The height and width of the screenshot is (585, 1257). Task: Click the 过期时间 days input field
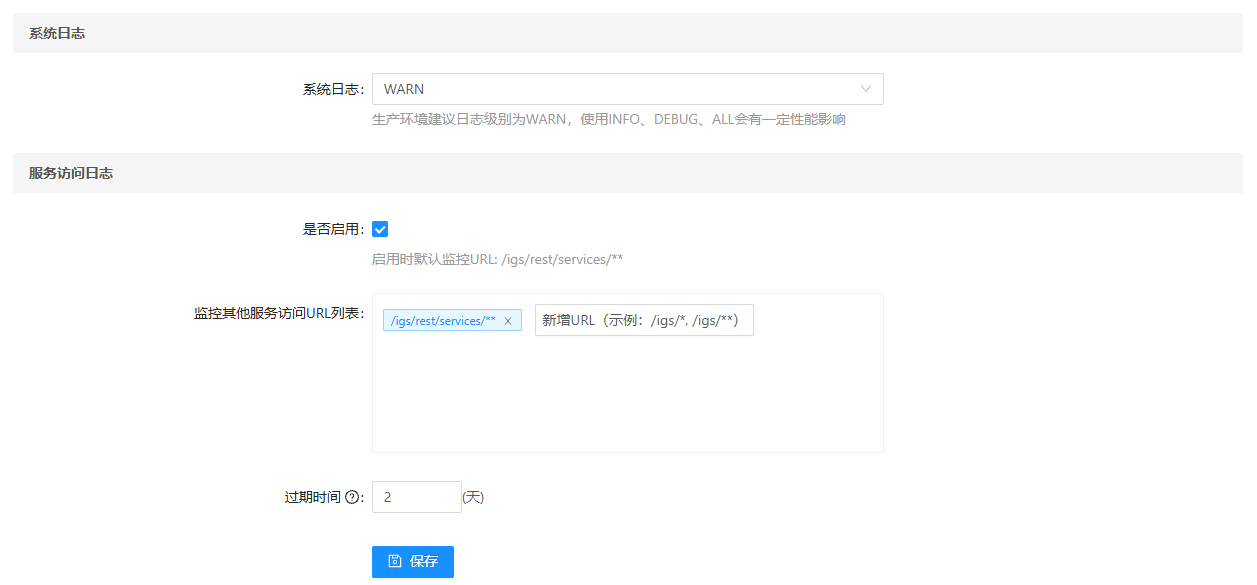click(416, 497)
